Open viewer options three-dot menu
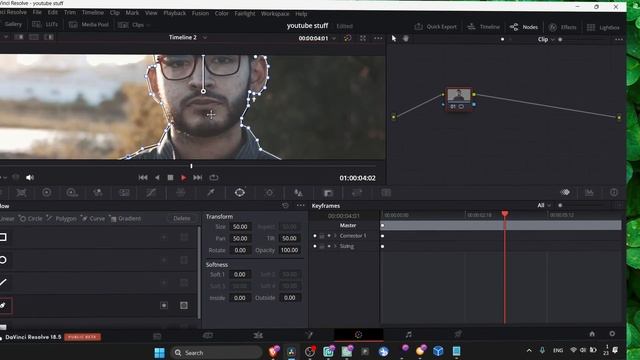The image size is (640, 360). point(378,38)
